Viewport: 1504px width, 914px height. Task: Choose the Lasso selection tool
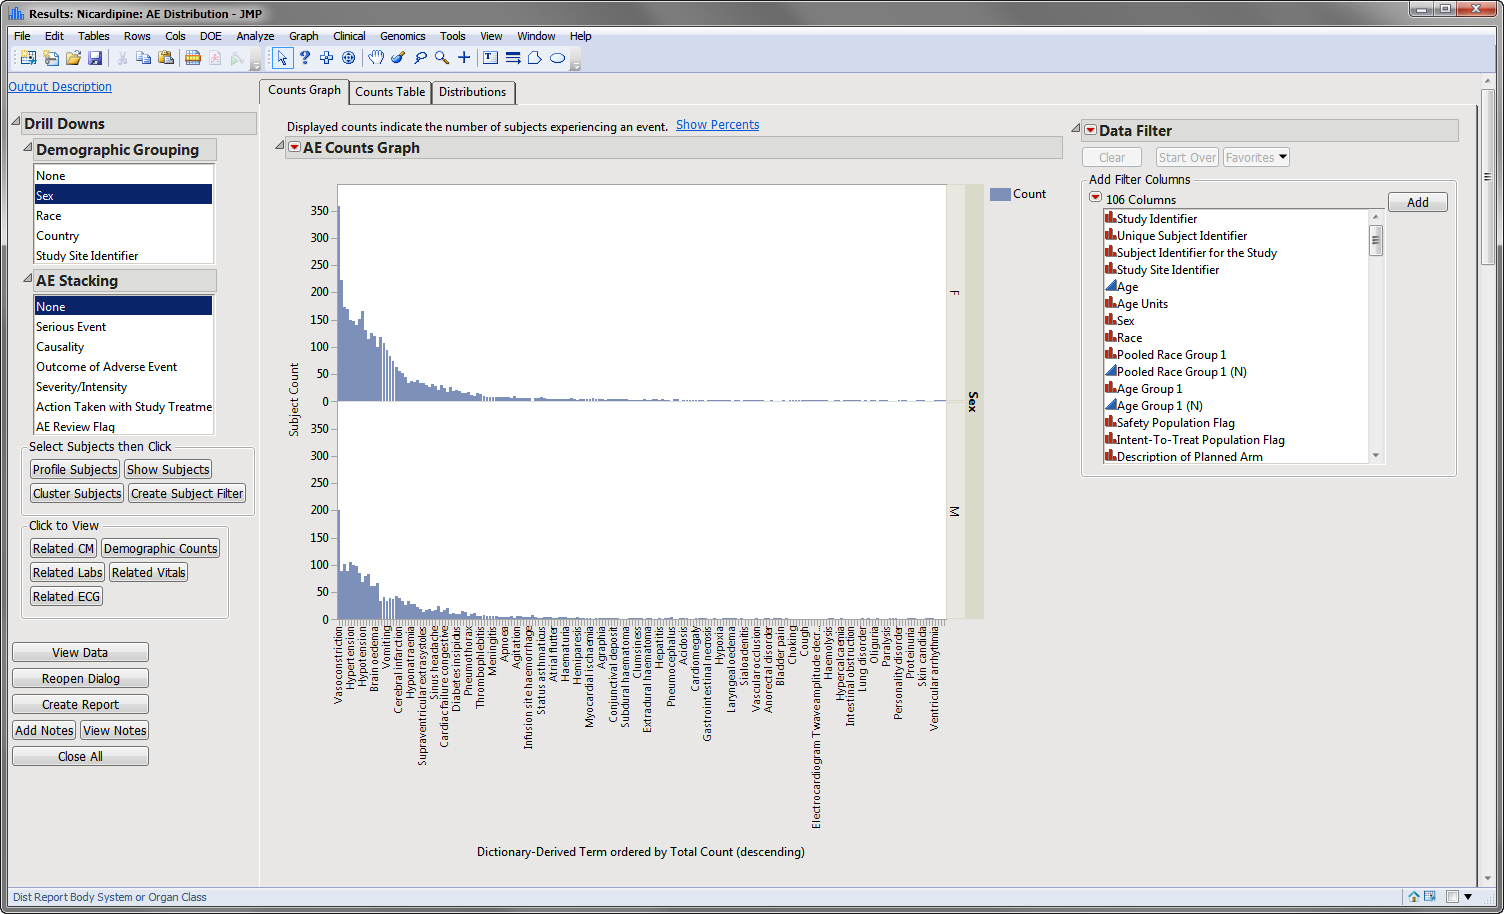(x=420, y=58)
